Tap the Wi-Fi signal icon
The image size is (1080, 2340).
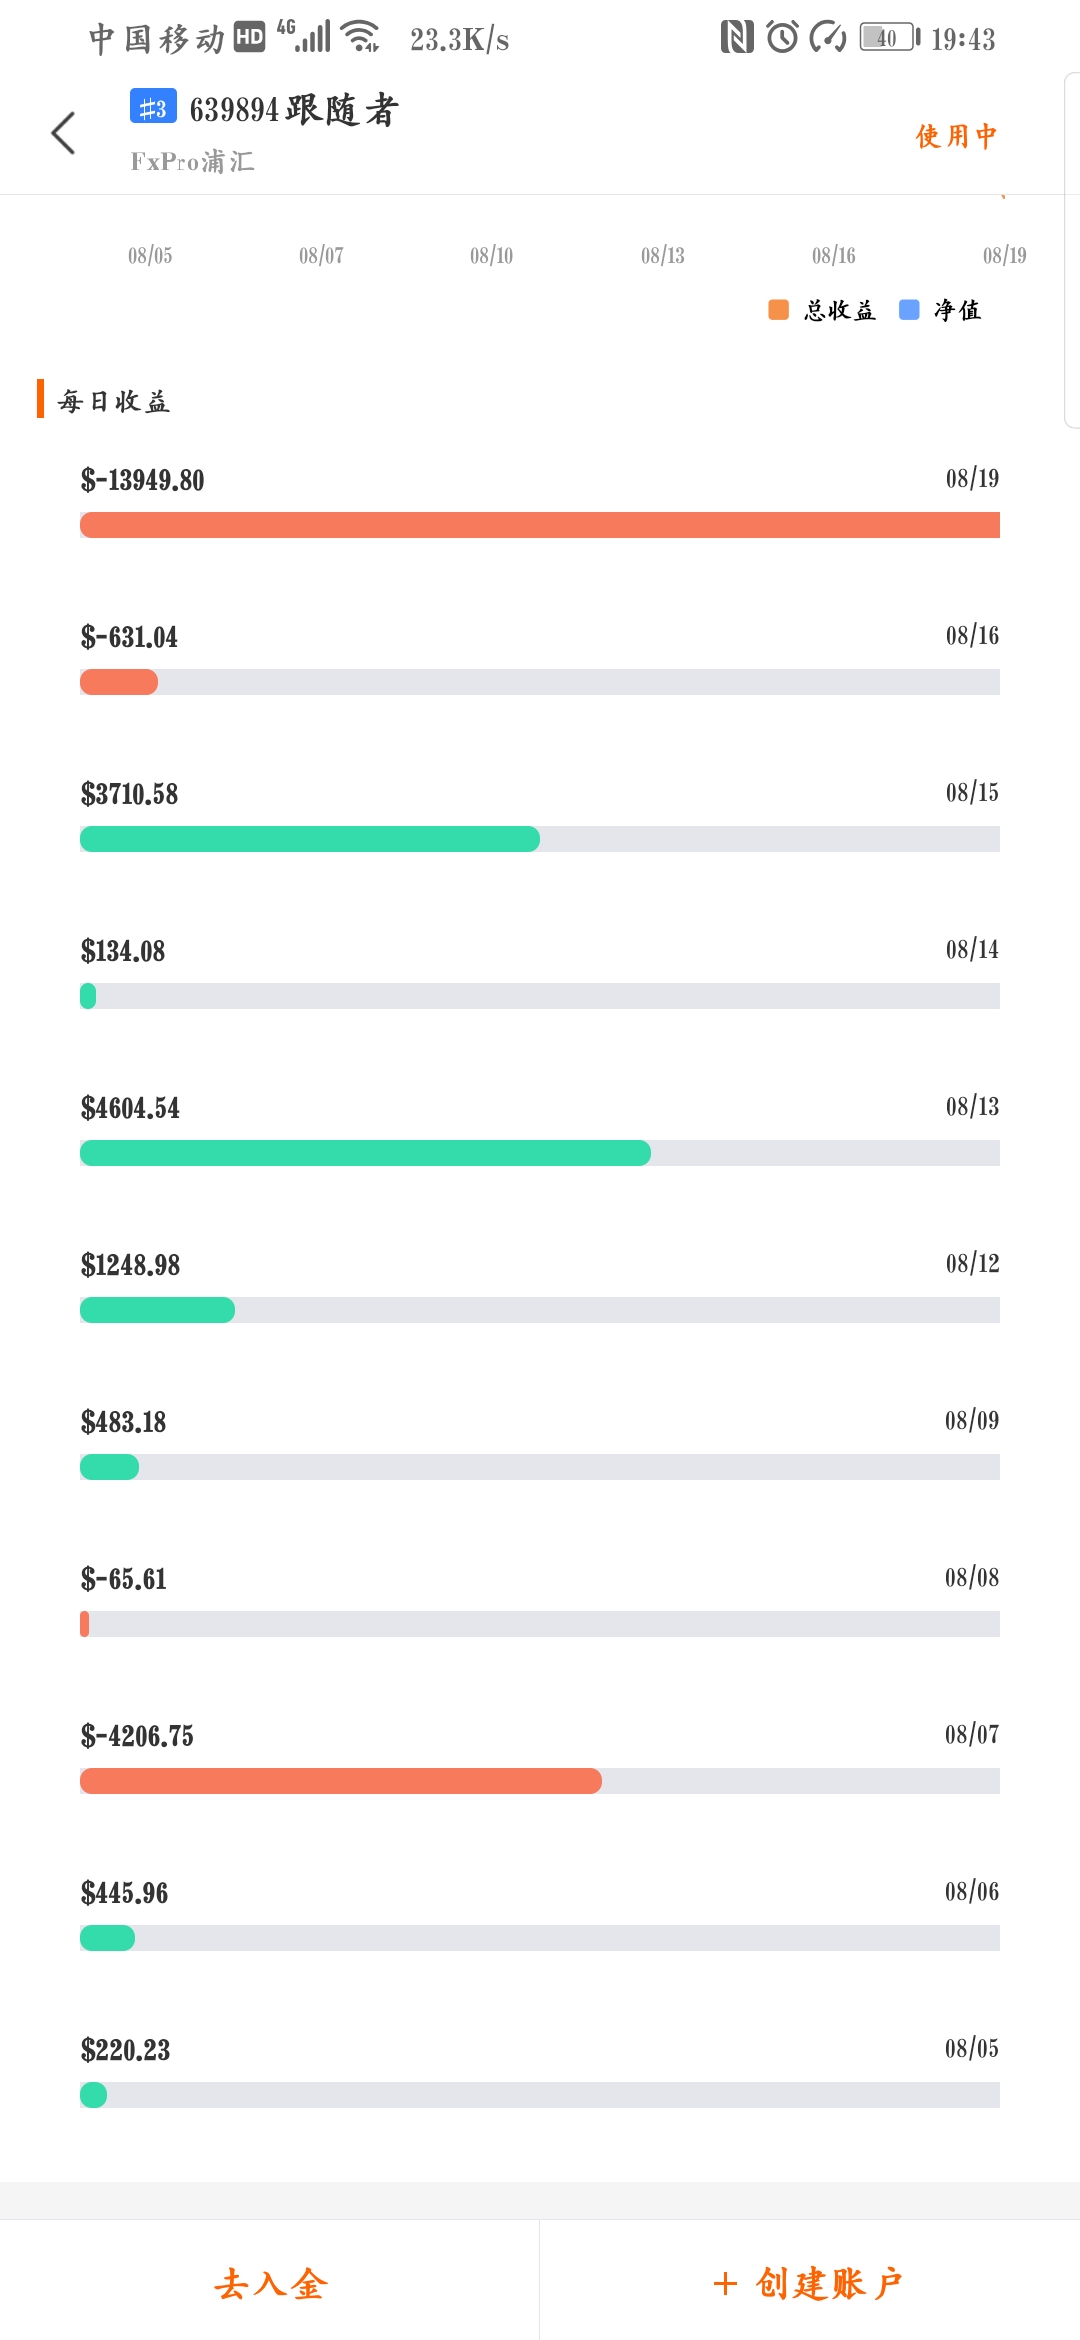(x=361, y=37)
